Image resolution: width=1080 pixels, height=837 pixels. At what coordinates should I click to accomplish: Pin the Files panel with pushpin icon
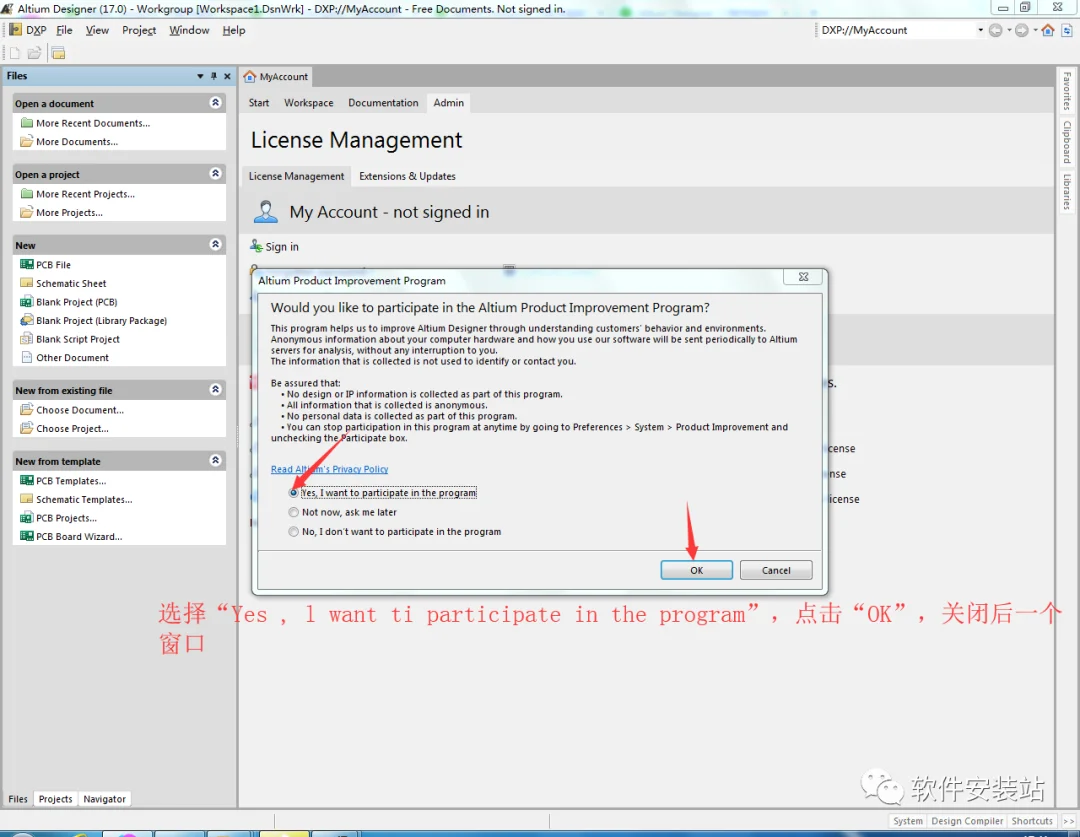pyautogui.click(x=214, y=76)
